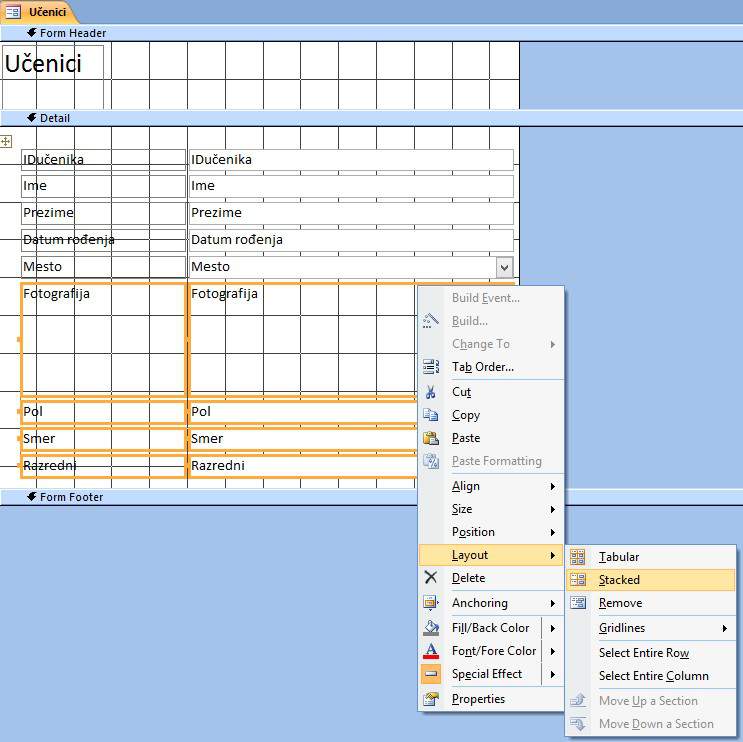The image size is (743, 742).
Task: Expand the Anchoring submenu arrow
Action: (x=553, y=603)
